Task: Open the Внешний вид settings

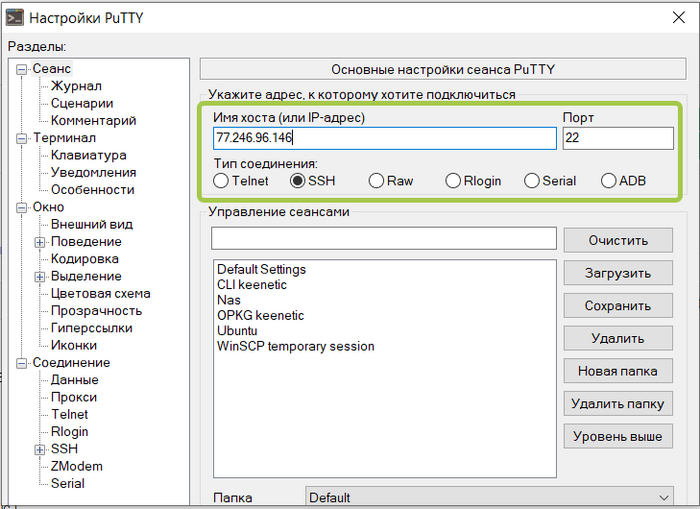Action: 92,224
